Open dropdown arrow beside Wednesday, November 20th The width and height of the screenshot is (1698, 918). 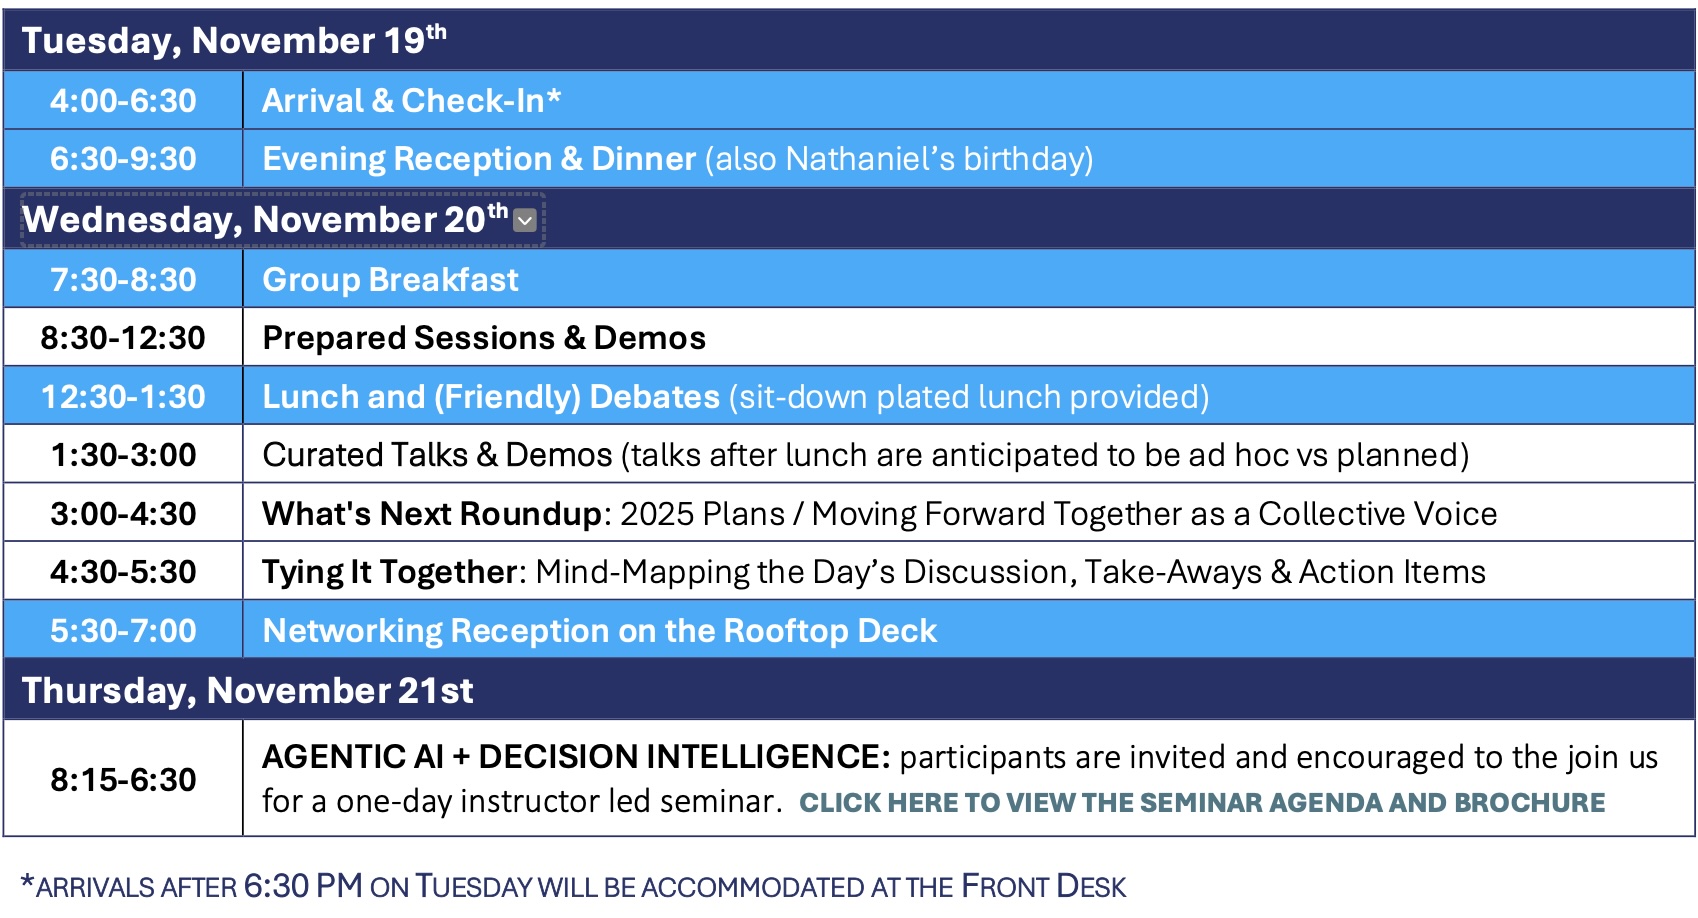525,221
